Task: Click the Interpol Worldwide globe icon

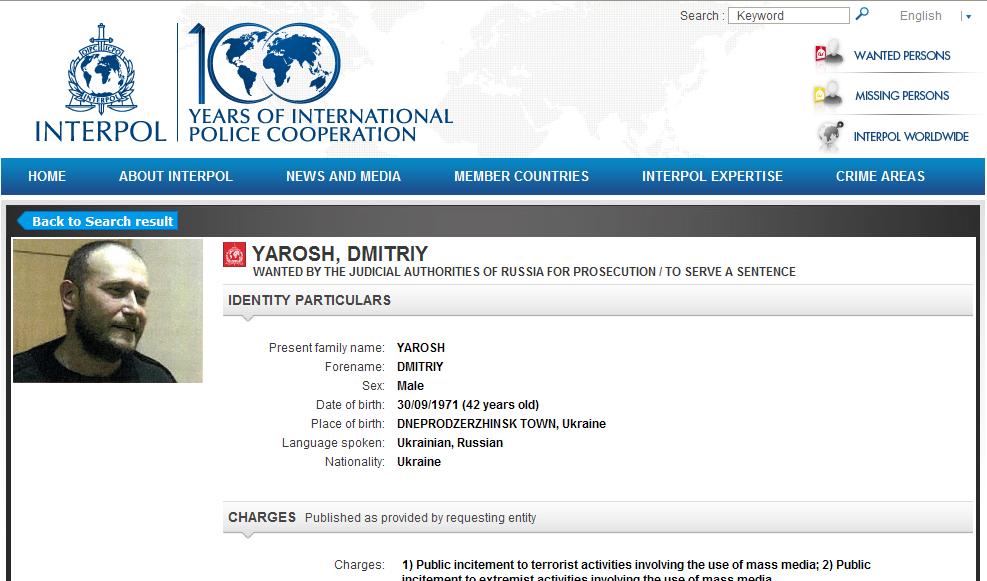Action: click(830, 136)
